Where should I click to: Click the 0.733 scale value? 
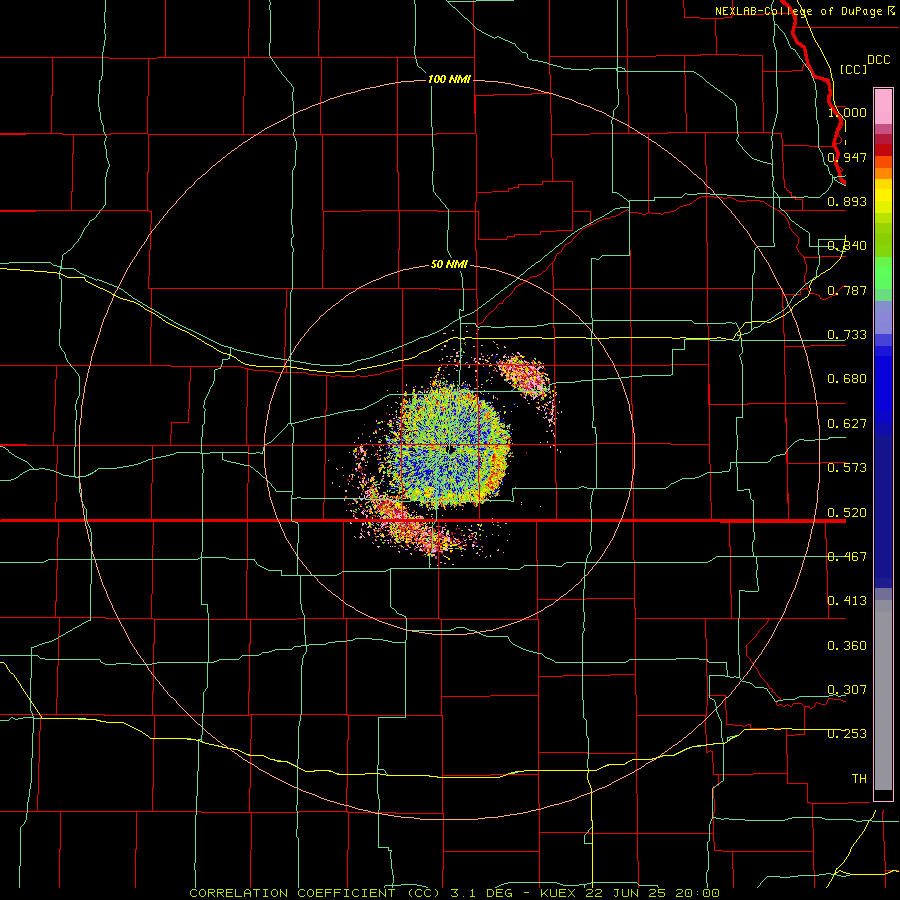click(x=847, y=335)
